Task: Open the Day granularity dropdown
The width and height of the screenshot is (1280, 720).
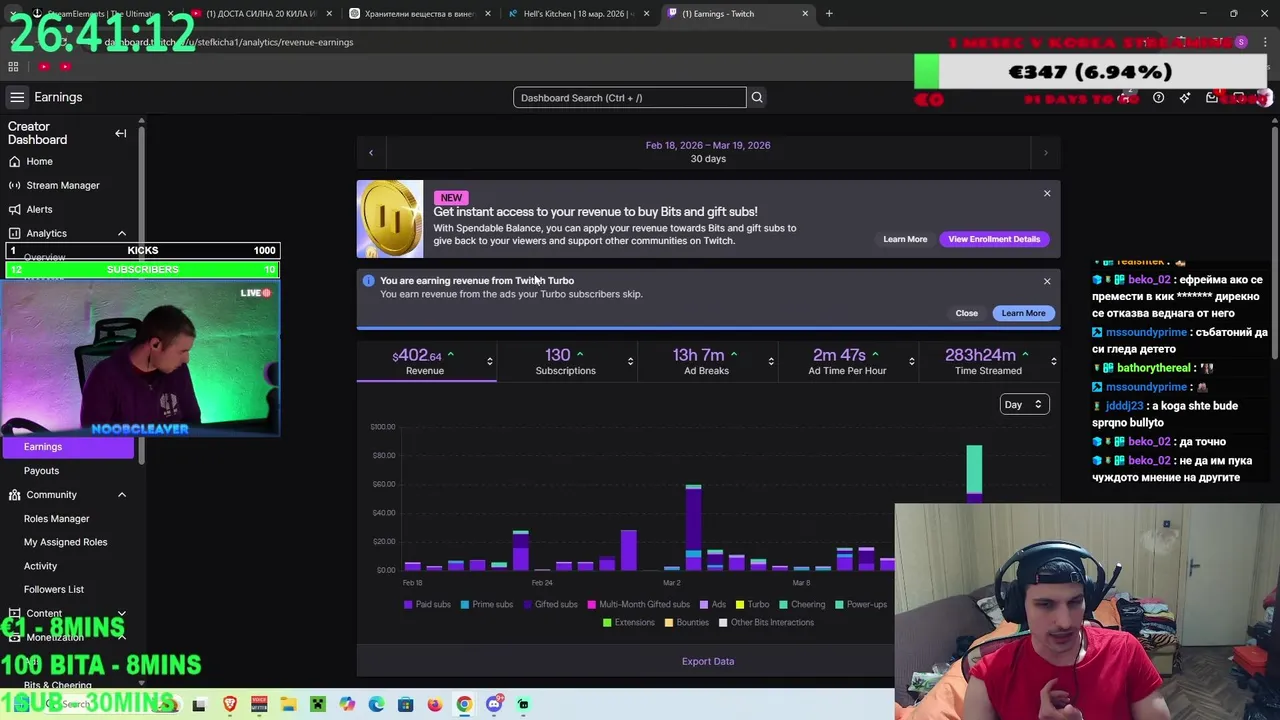Action: (1024, 404)
